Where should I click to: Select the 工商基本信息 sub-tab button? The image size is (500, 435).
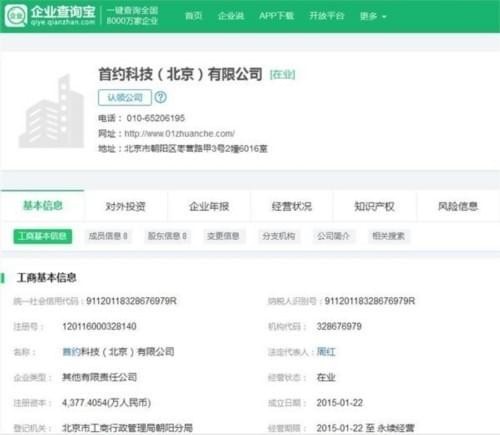click(43, 236)
